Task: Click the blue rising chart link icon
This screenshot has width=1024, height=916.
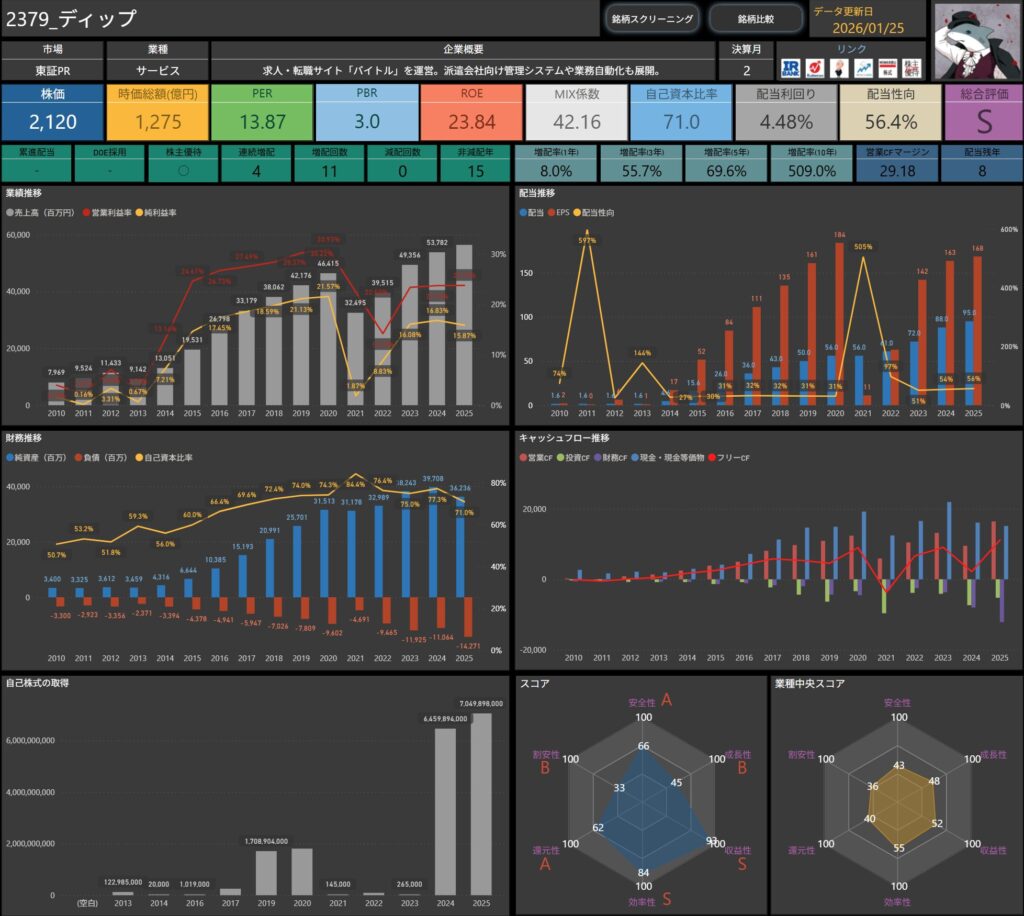Action: 862,68
